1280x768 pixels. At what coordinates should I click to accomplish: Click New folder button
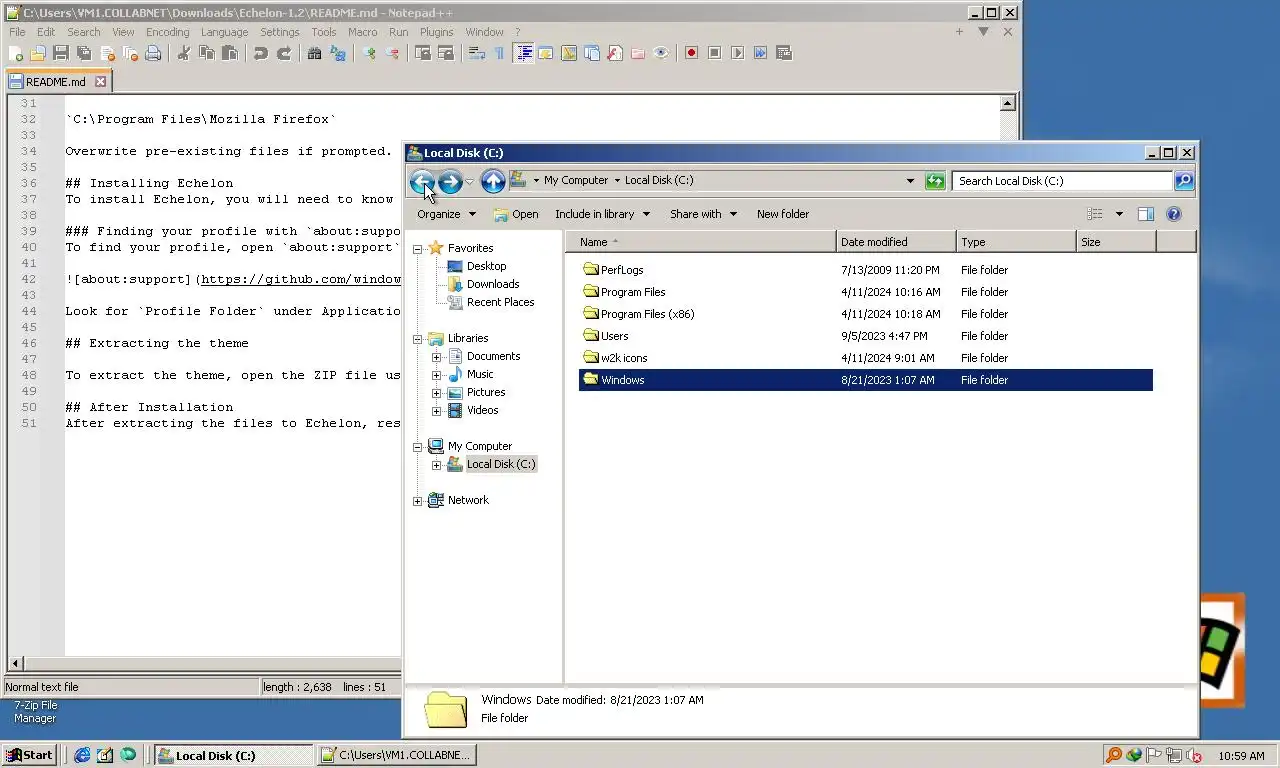point(783,214)
